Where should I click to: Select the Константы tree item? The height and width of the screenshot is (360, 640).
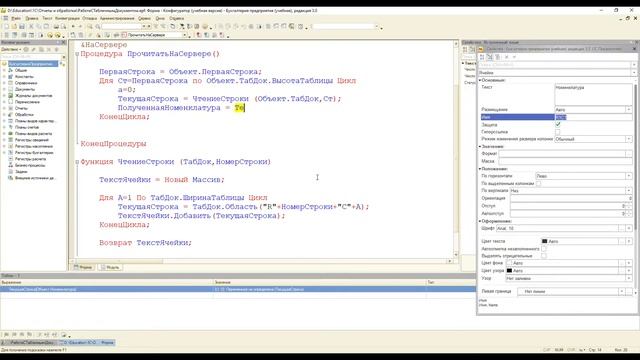pyautogui.click(x=24, y=76)
